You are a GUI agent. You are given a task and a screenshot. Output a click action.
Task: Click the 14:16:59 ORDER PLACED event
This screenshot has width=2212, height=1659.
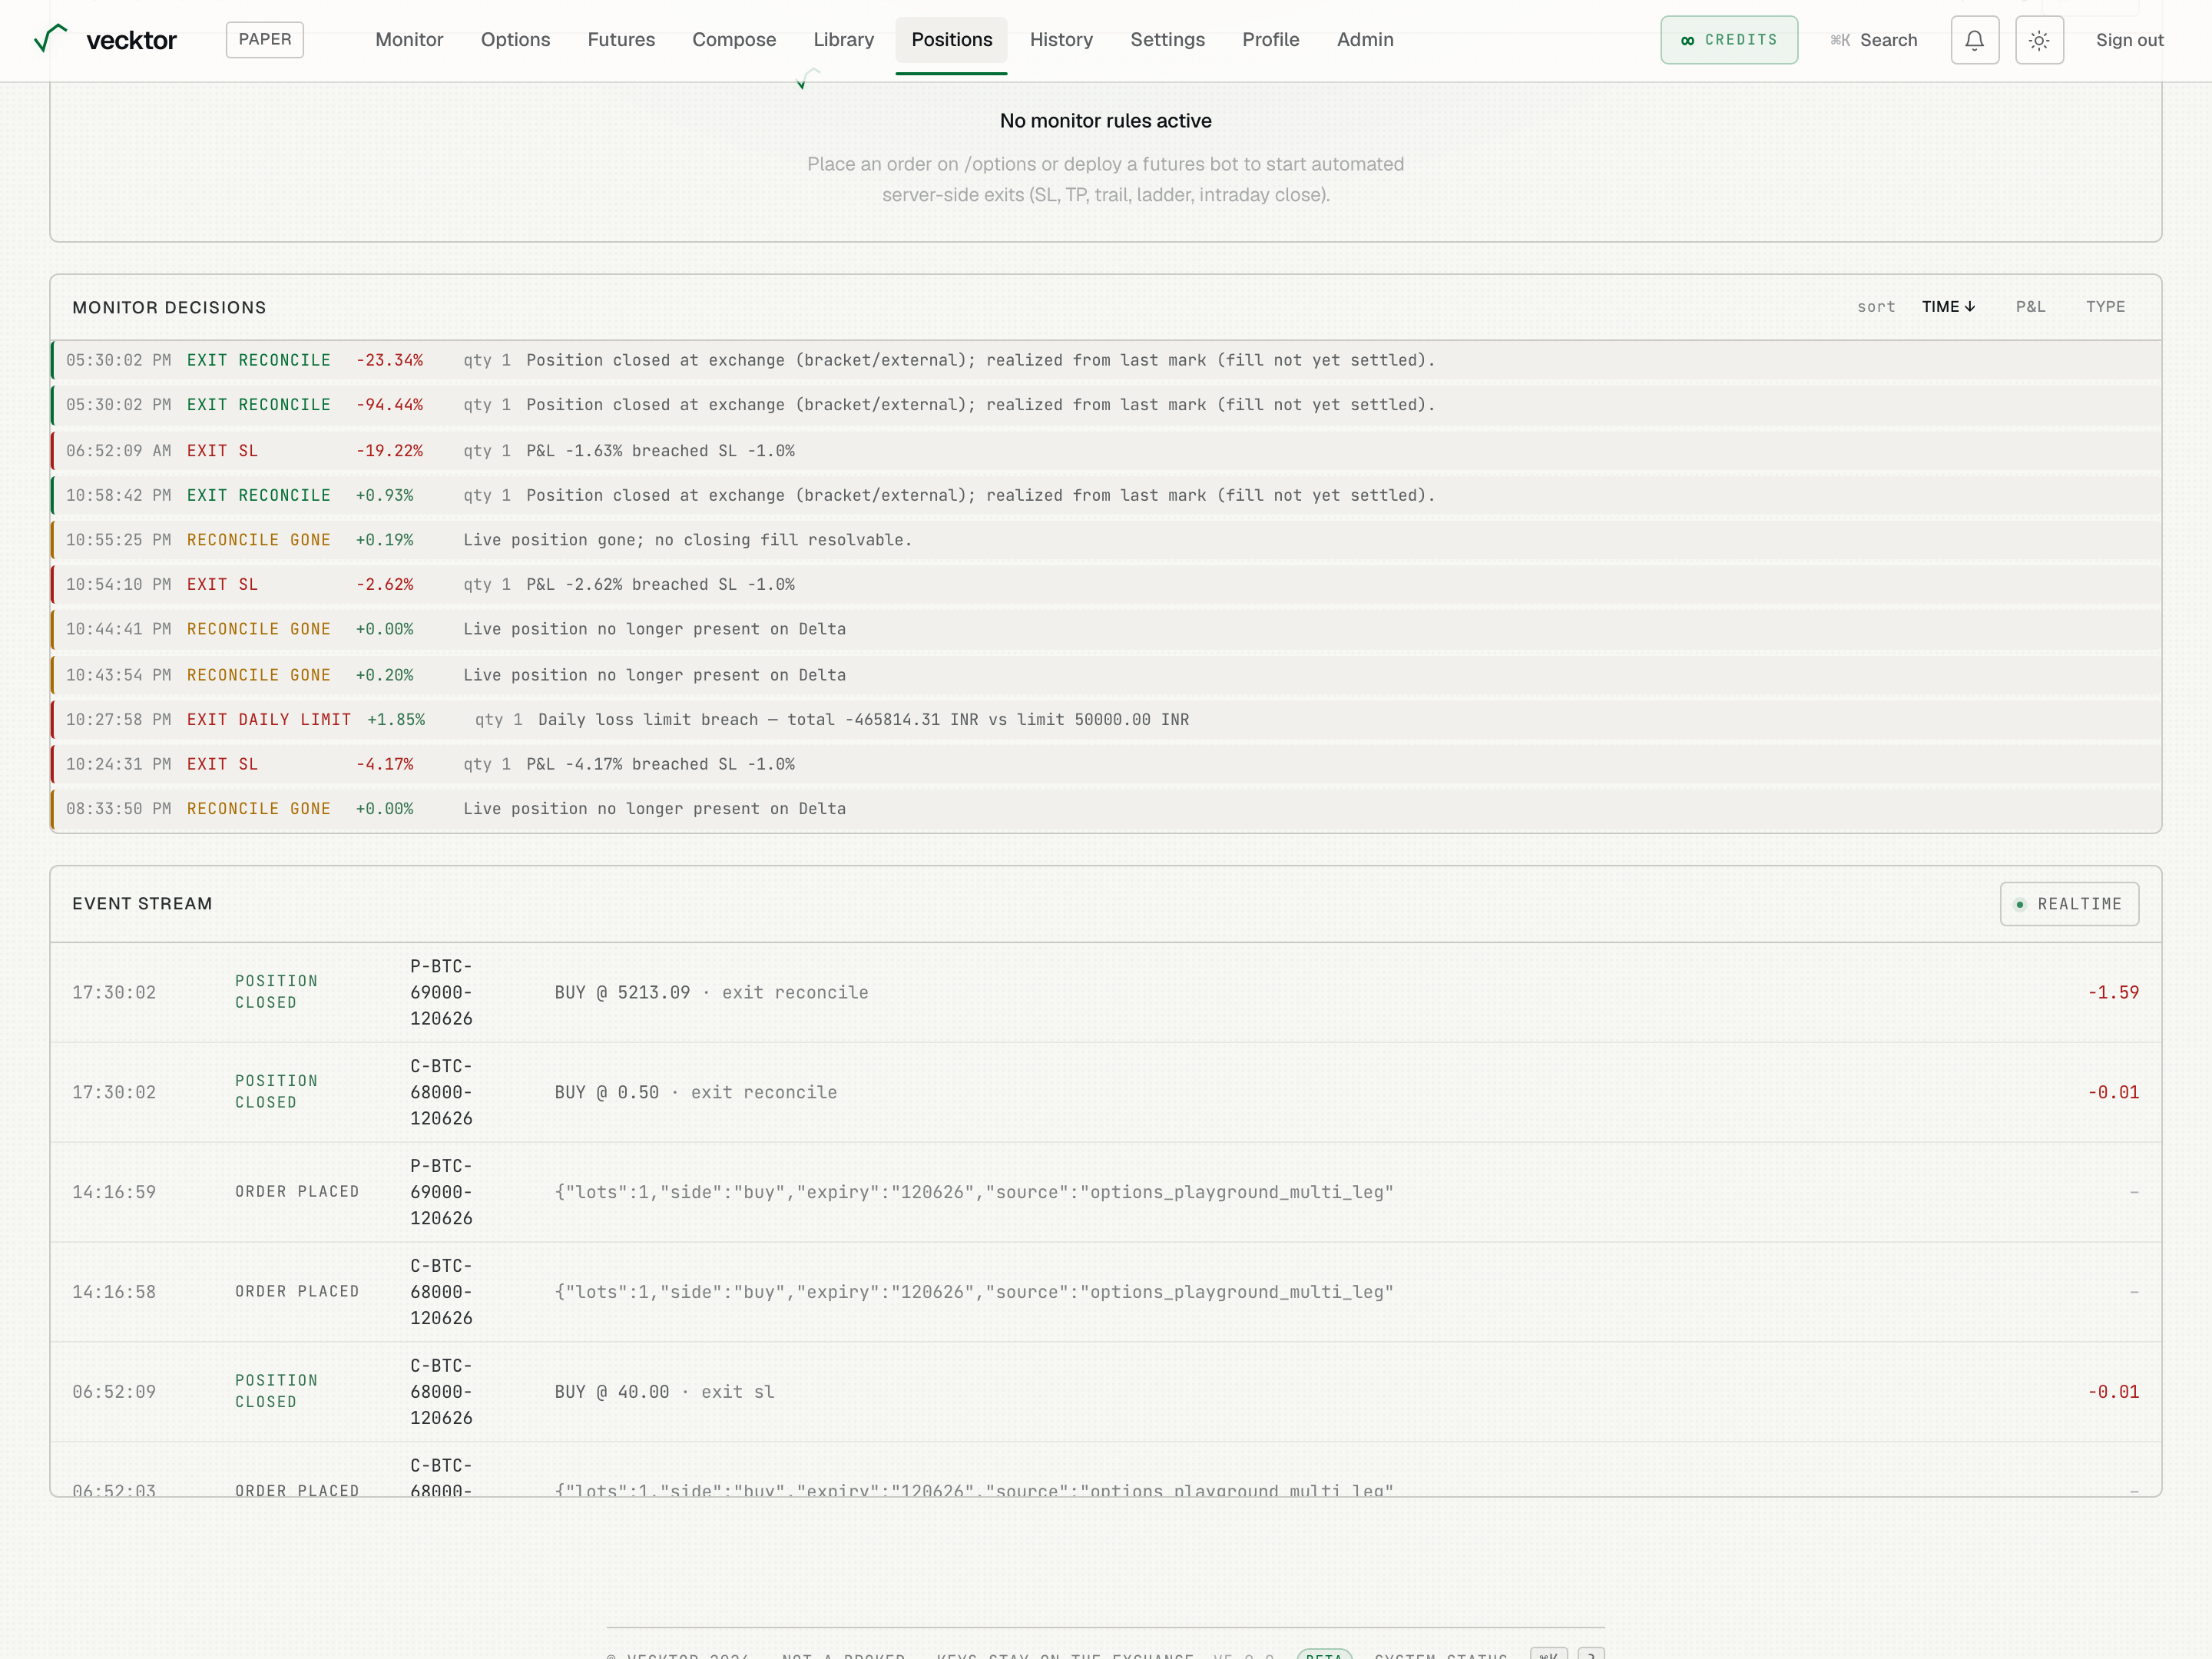pyautogui.click(x=1106, y=1192)
